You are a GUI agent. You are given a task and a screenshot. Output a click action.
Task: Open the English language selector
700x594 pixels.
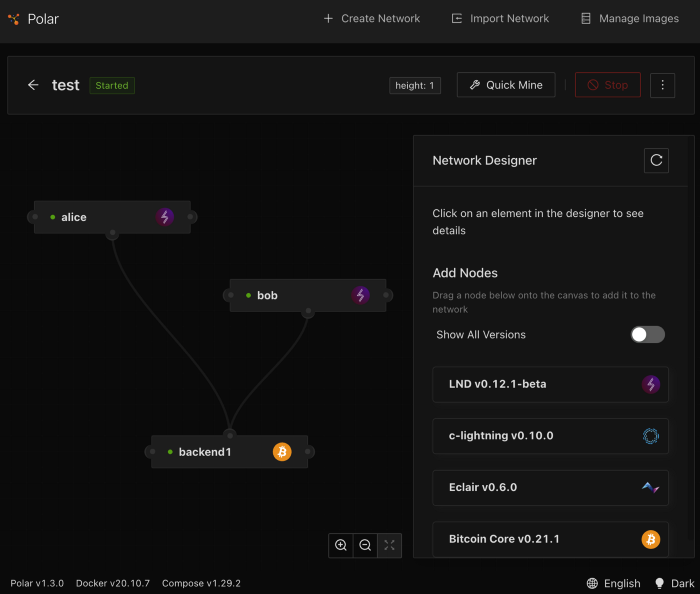613,583
